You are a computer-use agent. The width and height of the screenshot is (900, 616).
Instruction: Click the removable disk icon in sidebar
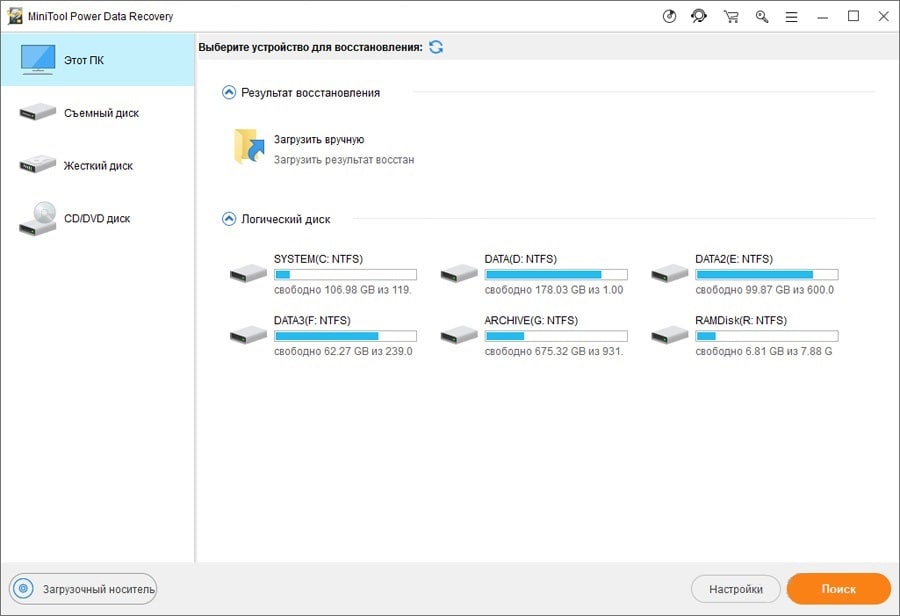point(38,112)
